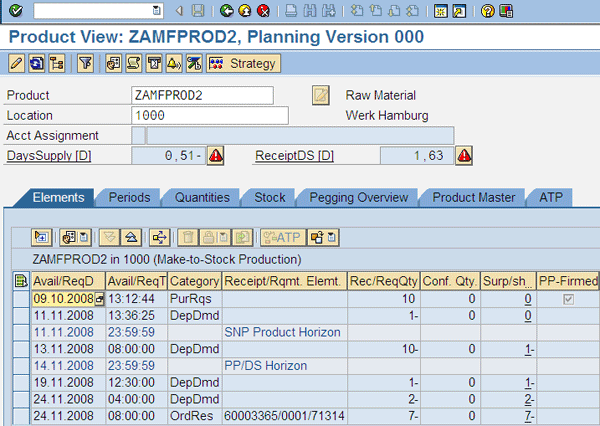The height and width of the screenshot is (426, 600).
Task: Click the green Back arrow icon
Action: (x=227, y=11)
